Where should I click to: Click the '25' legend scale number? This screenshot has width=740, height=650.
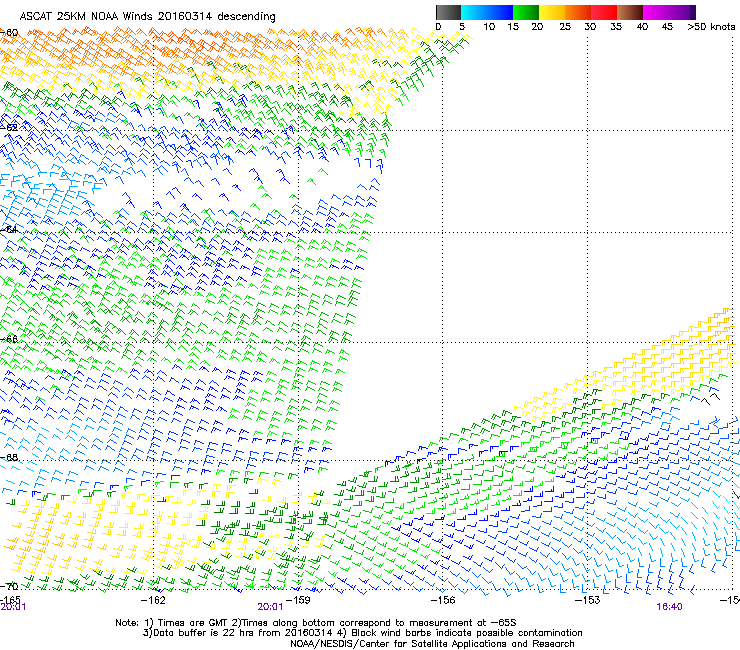(x=565, y=27)
